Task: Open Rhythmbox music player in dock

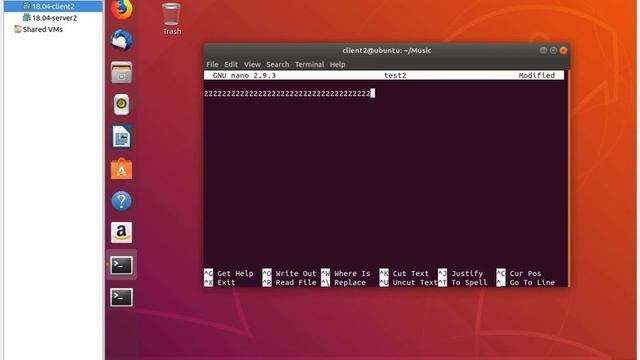Action: click(x=122, y=104)
